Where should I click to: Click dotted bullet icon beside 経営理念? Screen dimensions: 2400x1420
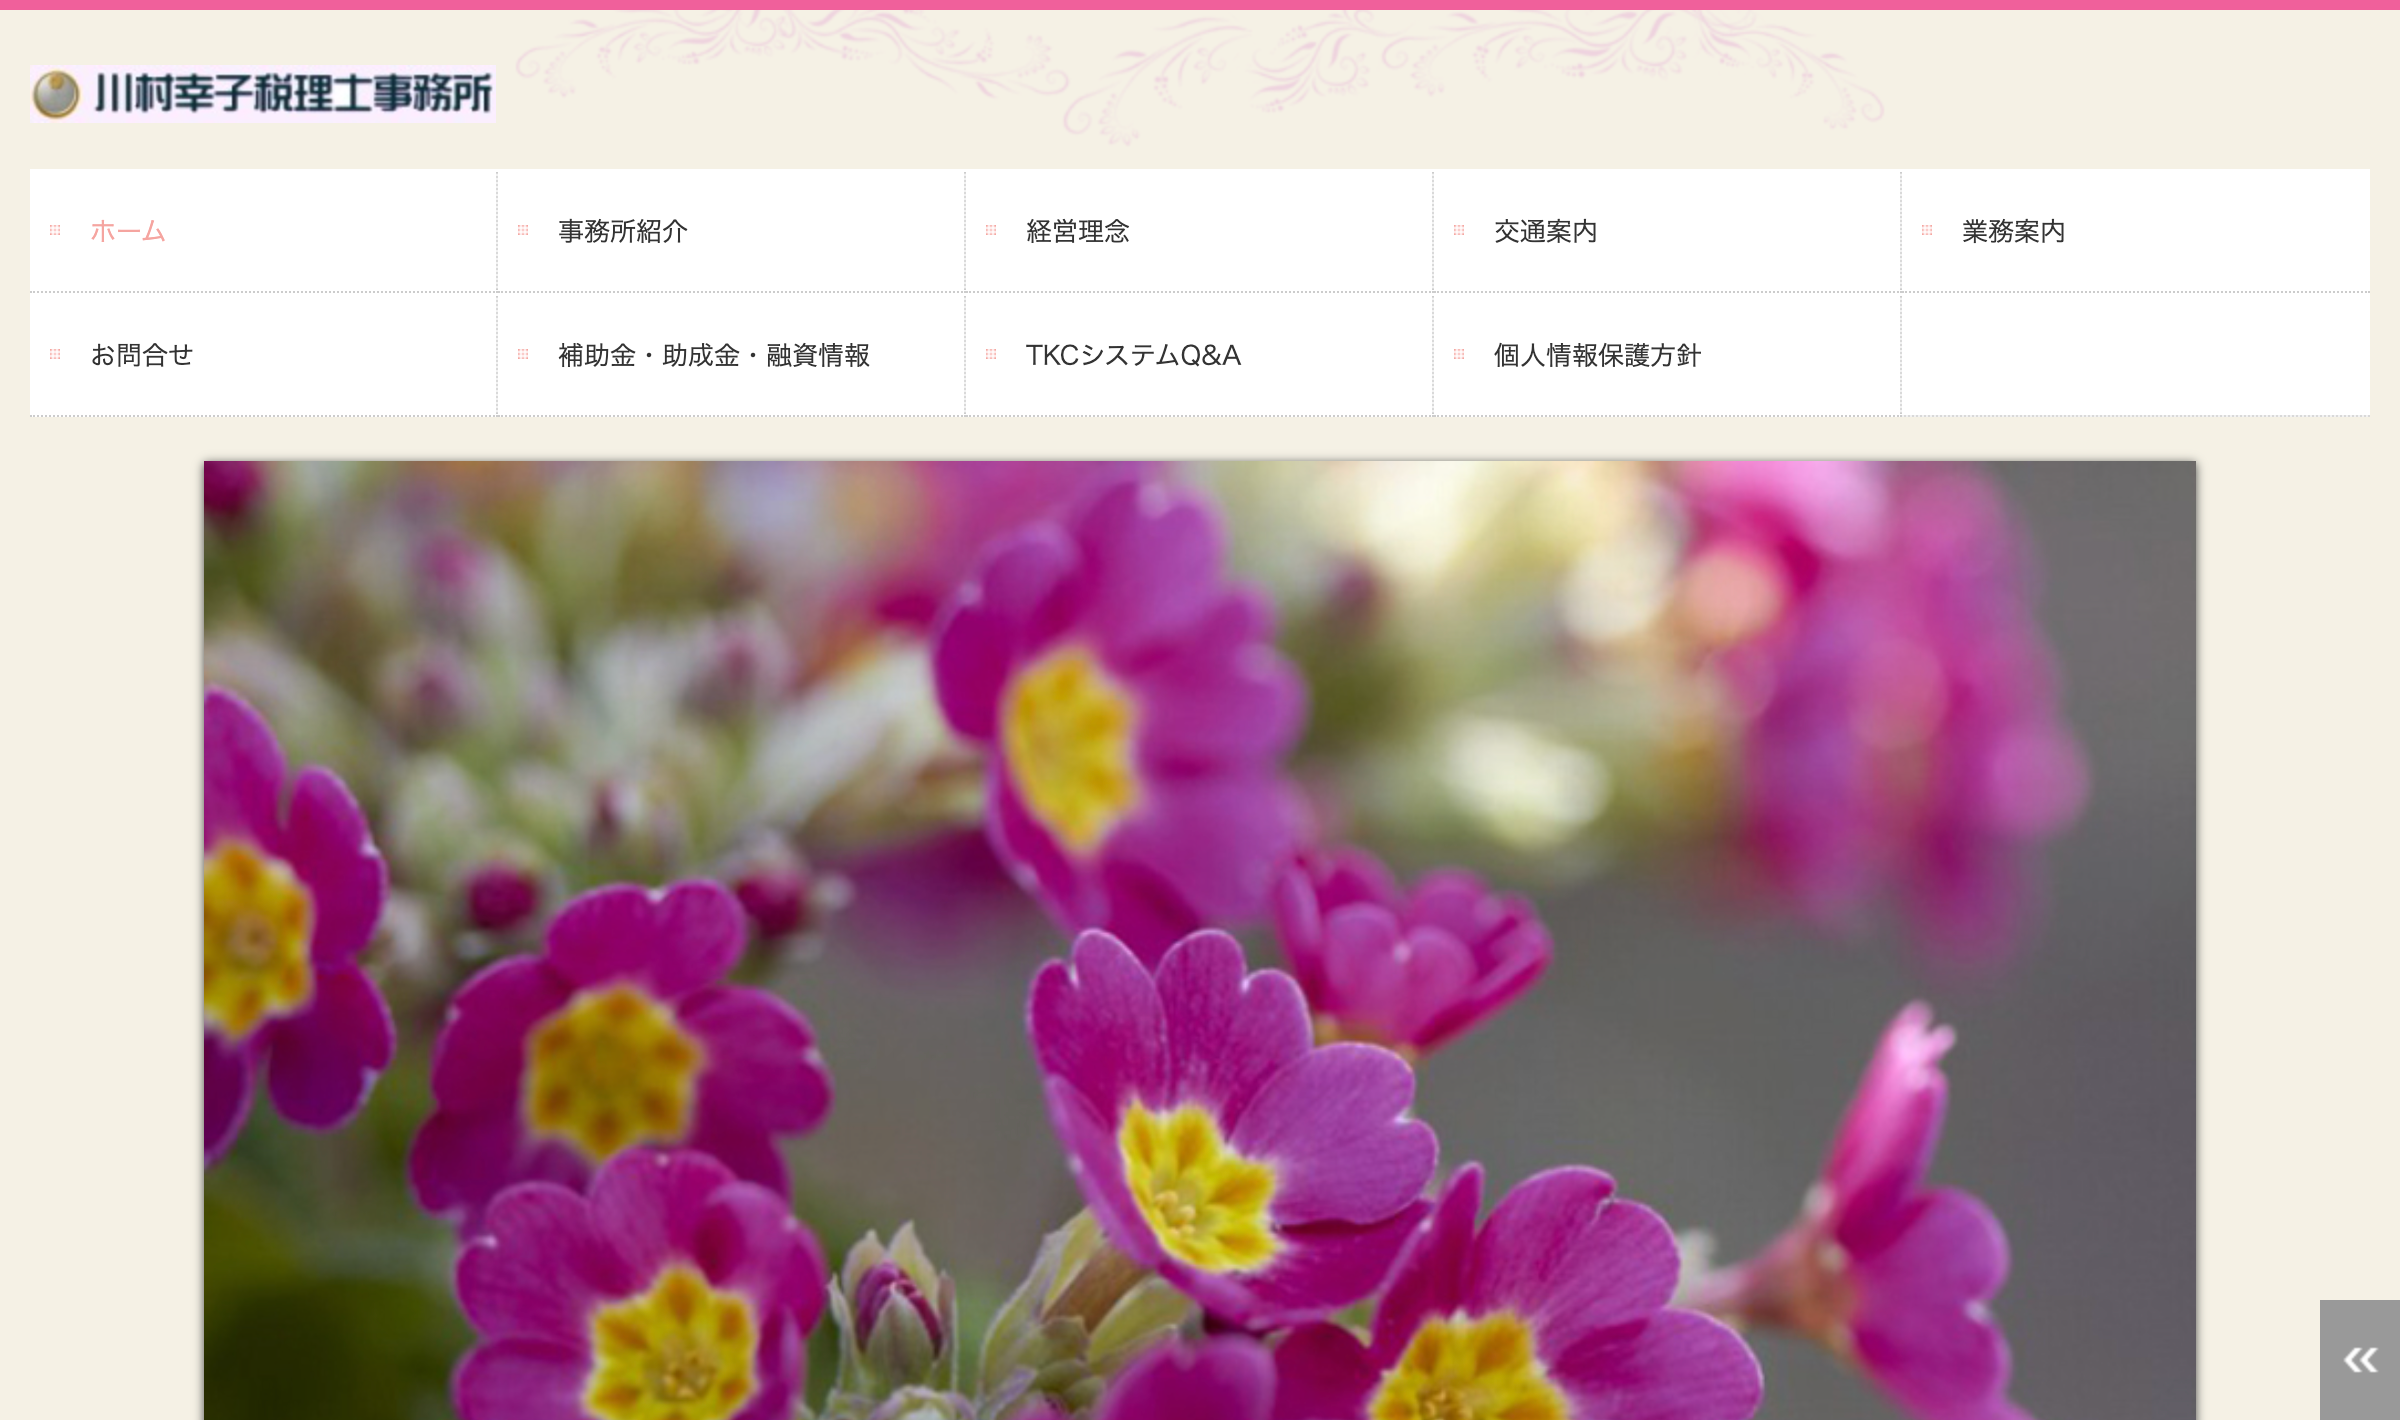coord(991,231)
